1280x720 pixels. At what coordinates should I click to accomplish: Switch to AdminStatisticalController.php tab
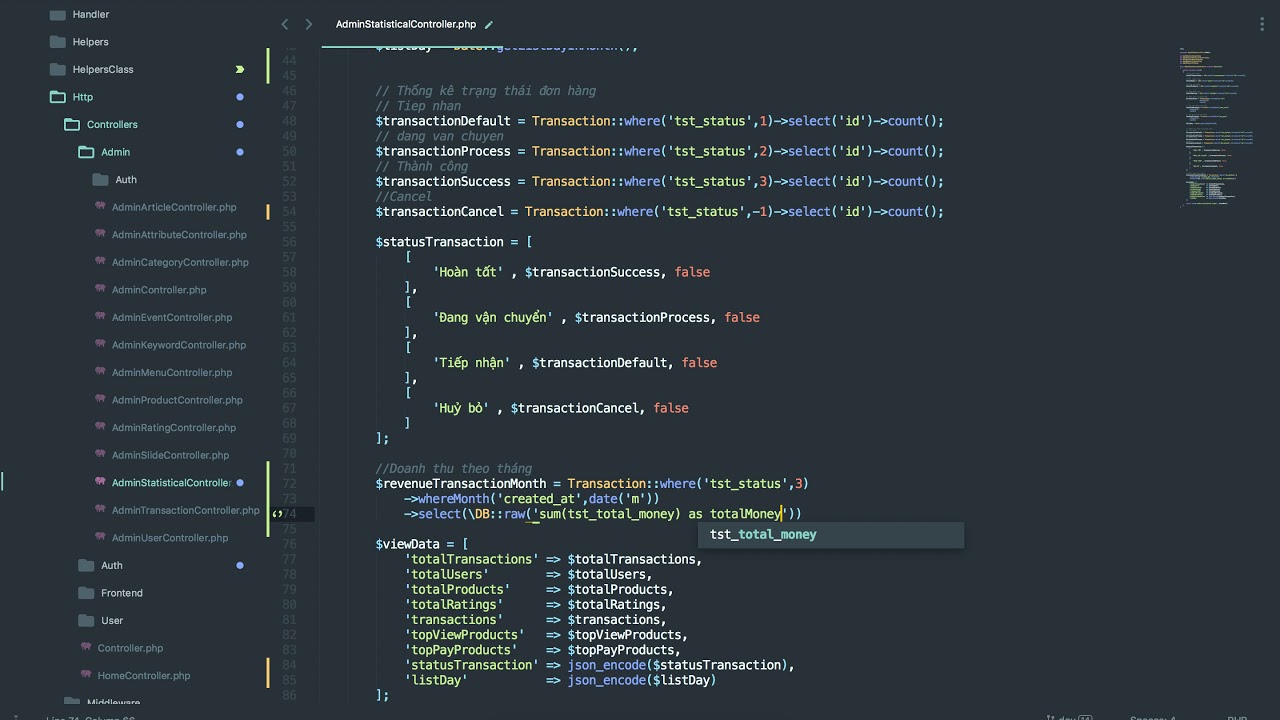click(x=406, y=24)
